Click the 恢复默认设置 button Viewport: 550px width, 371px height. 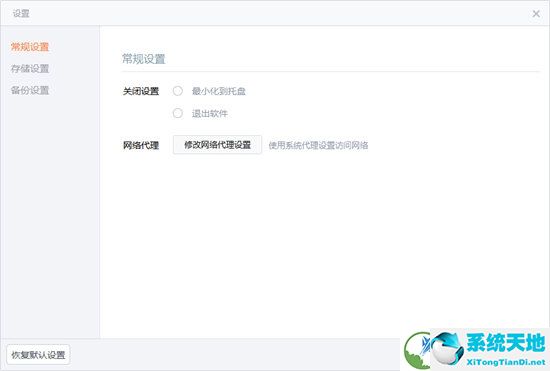click(38, 355)
